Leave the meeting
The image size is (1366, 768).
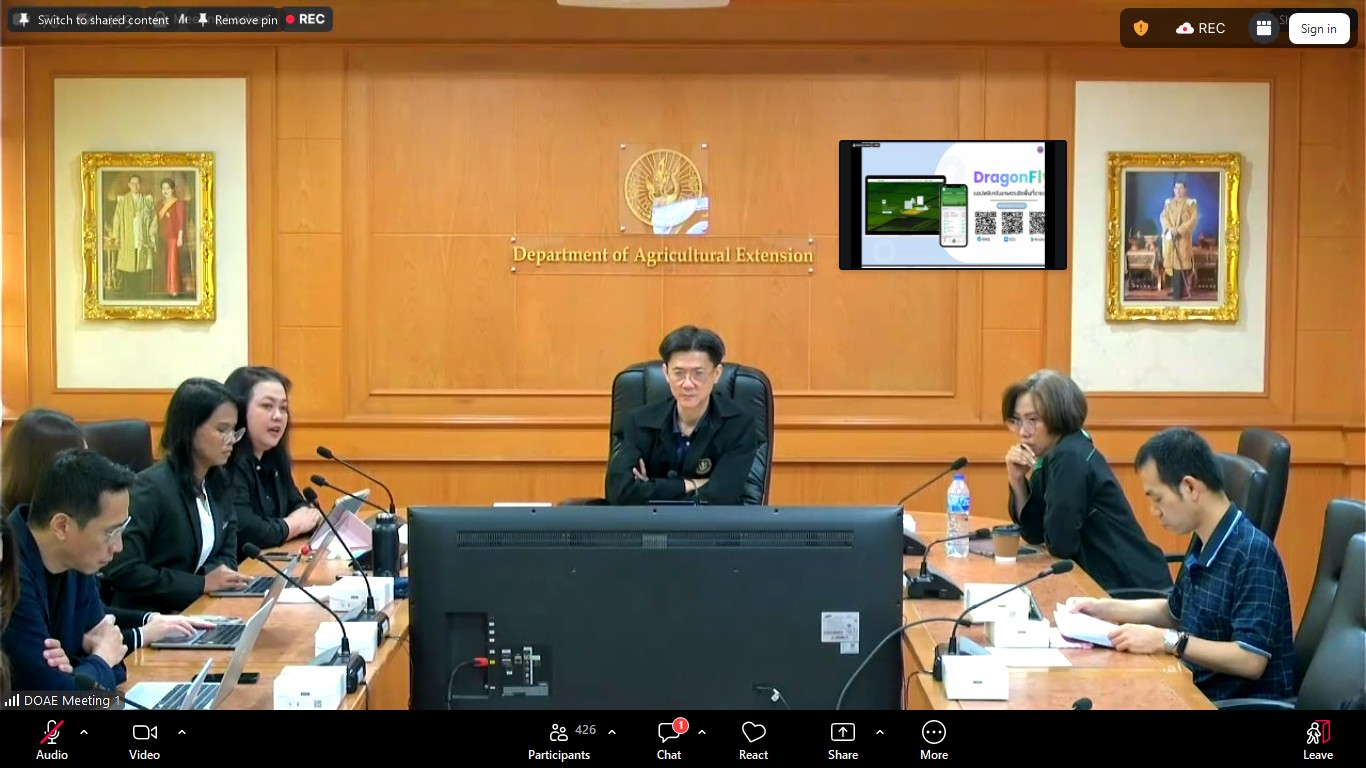coord(1317,740)
